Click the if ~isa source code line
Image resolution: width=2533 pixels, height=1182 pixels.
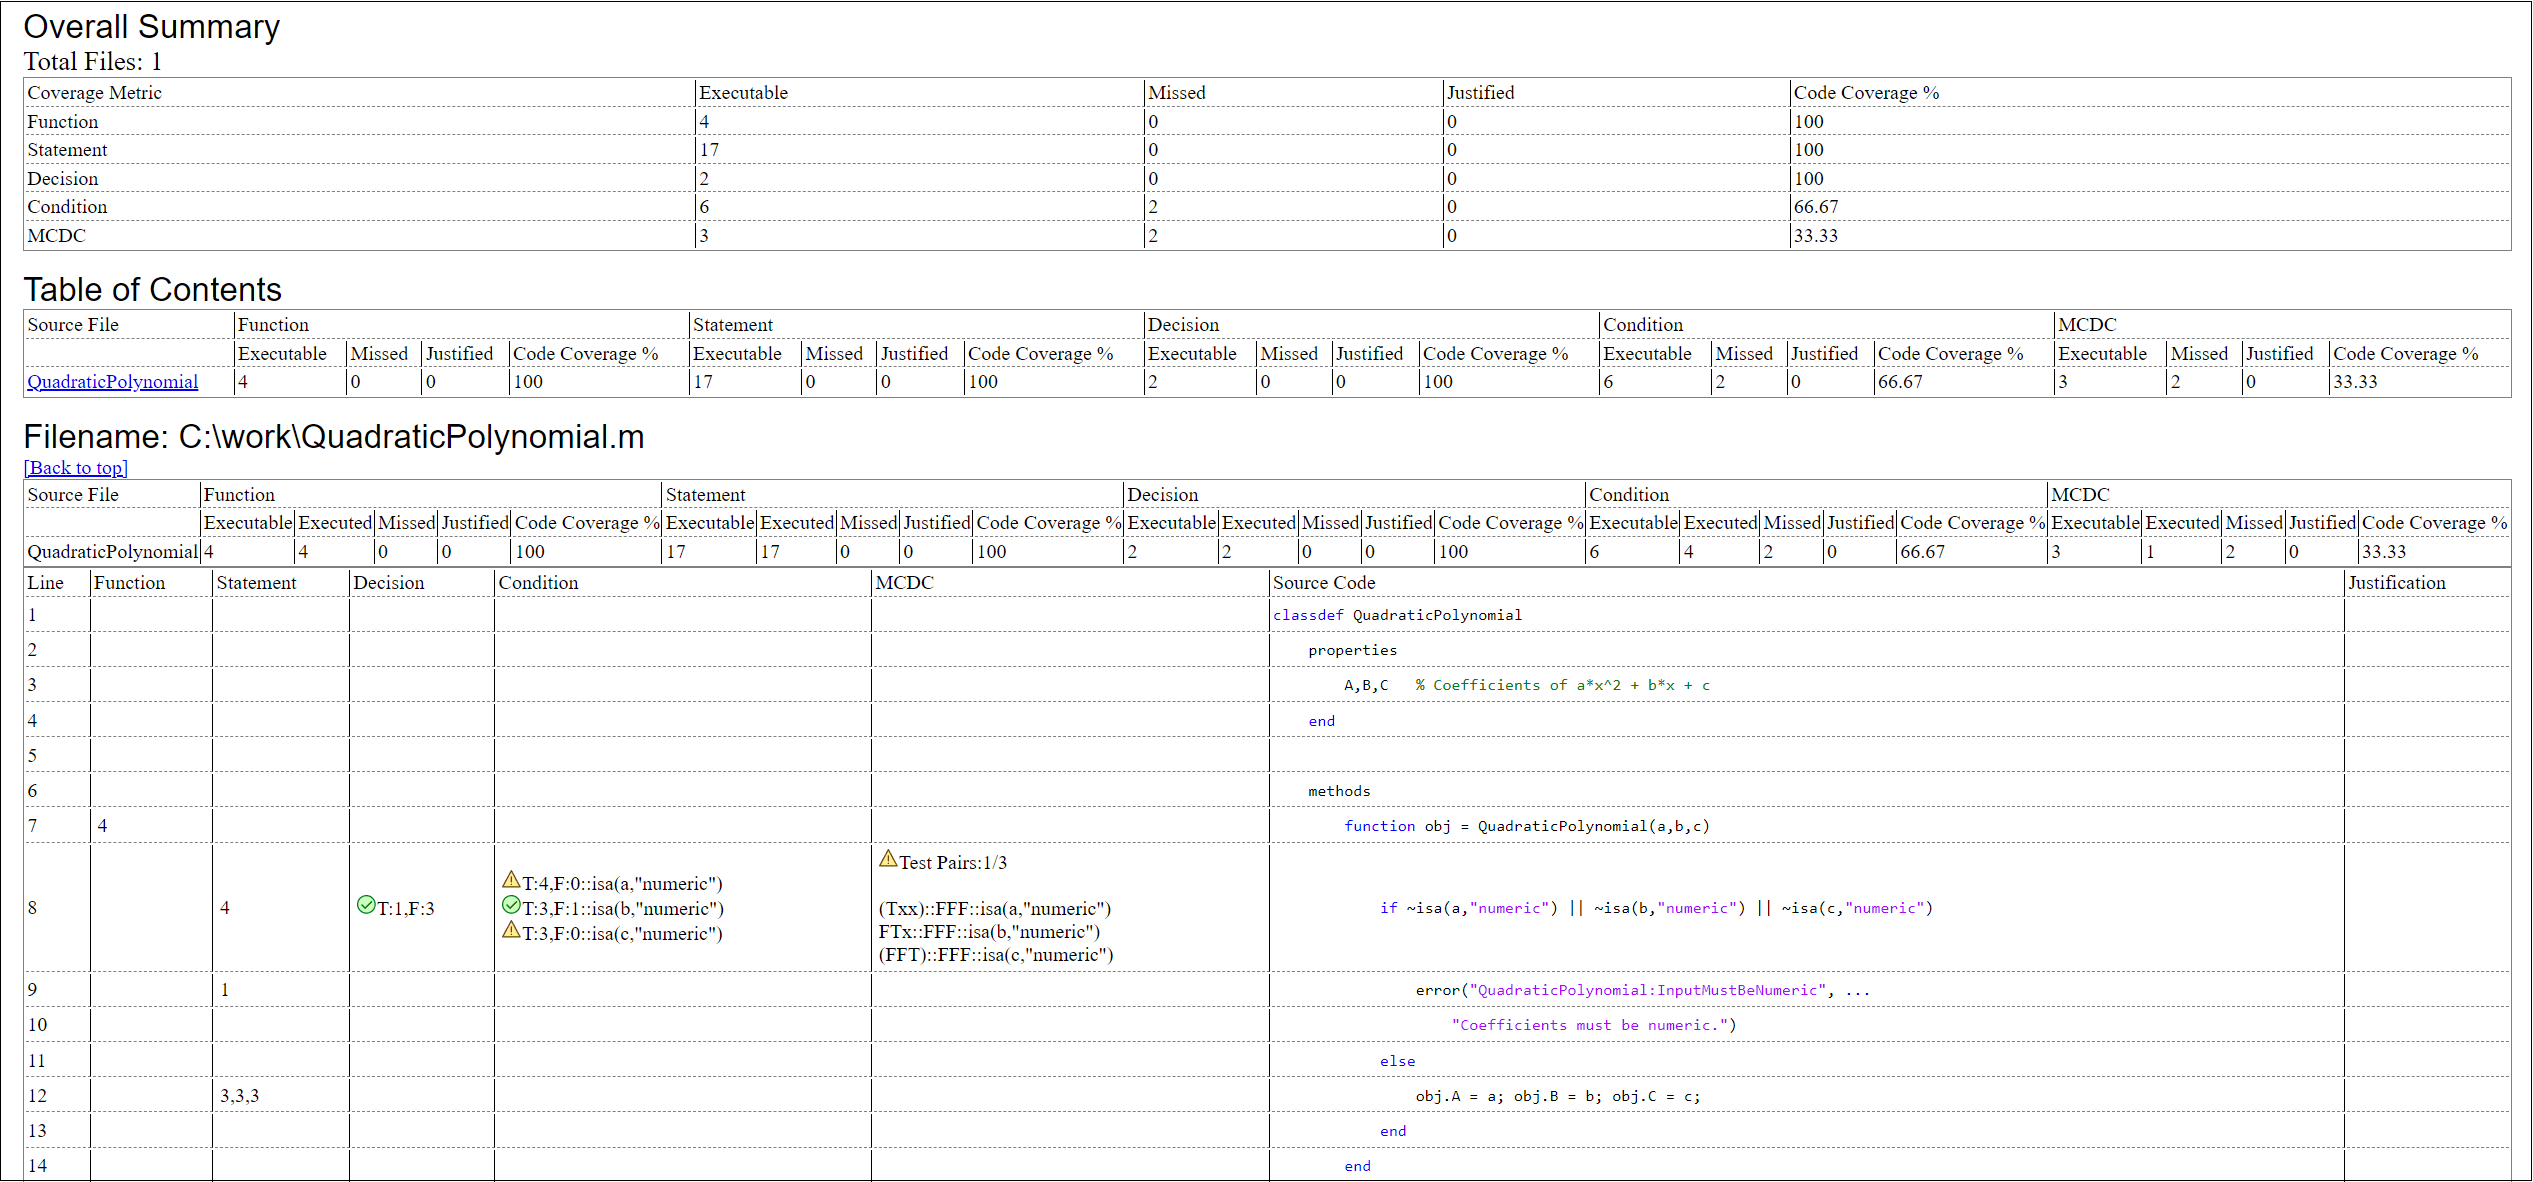coord(1656,908)
